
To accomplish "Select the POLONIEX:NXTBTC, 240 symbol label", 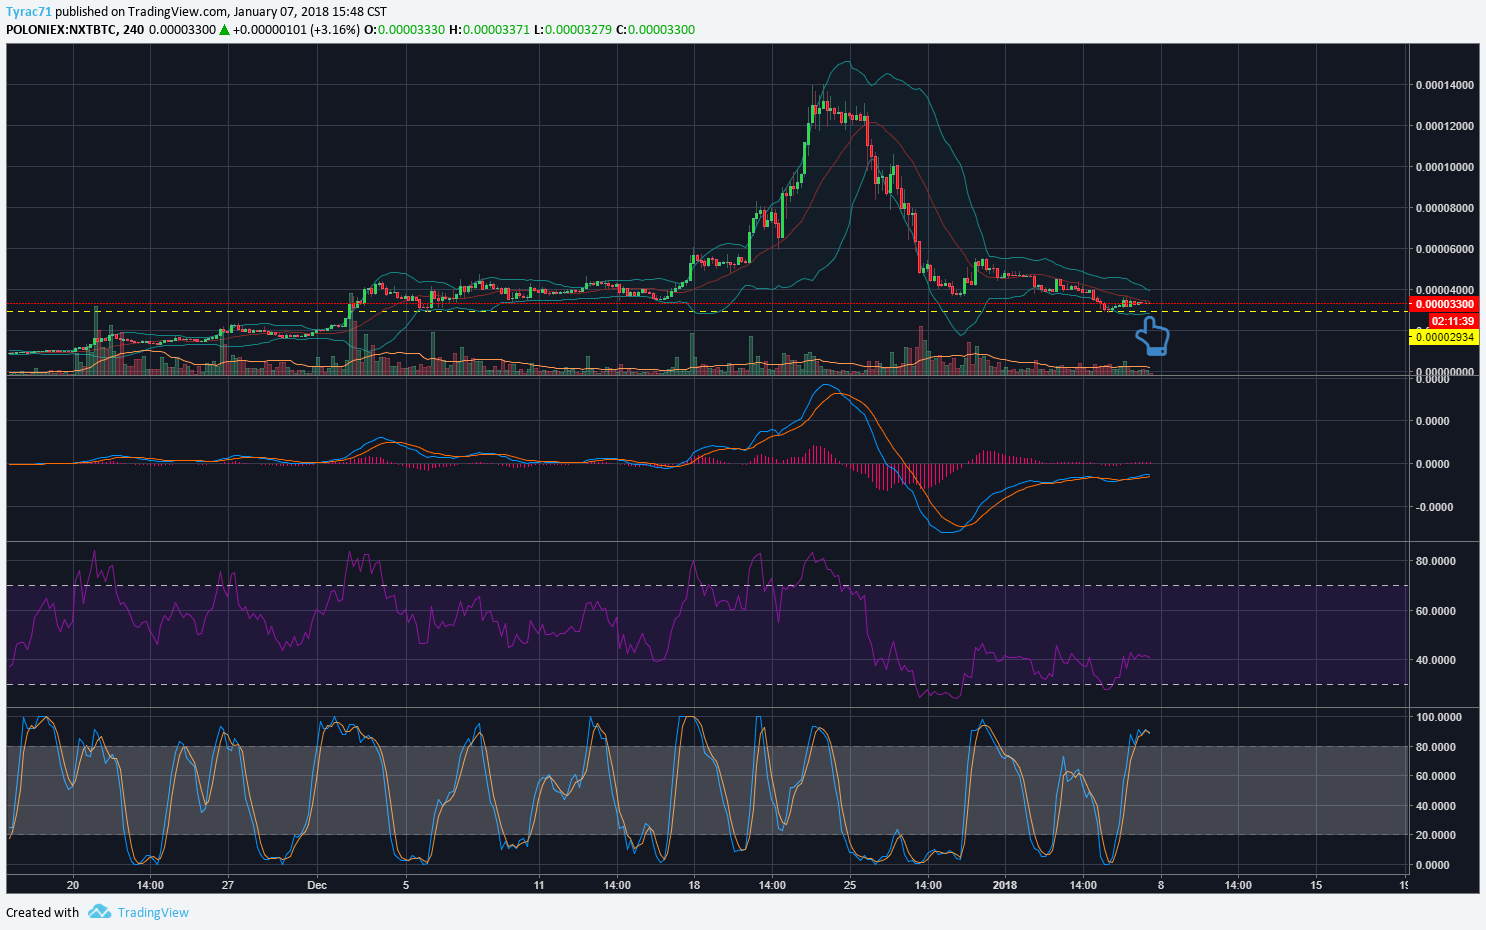I will click(x=75, y=29).
